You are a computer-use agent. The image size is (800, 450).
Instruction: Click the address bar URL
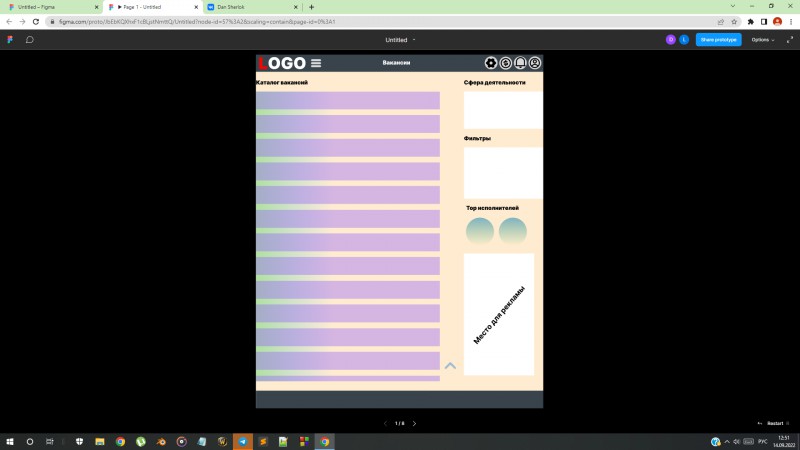pyautogui.click(x=197, y=22)
